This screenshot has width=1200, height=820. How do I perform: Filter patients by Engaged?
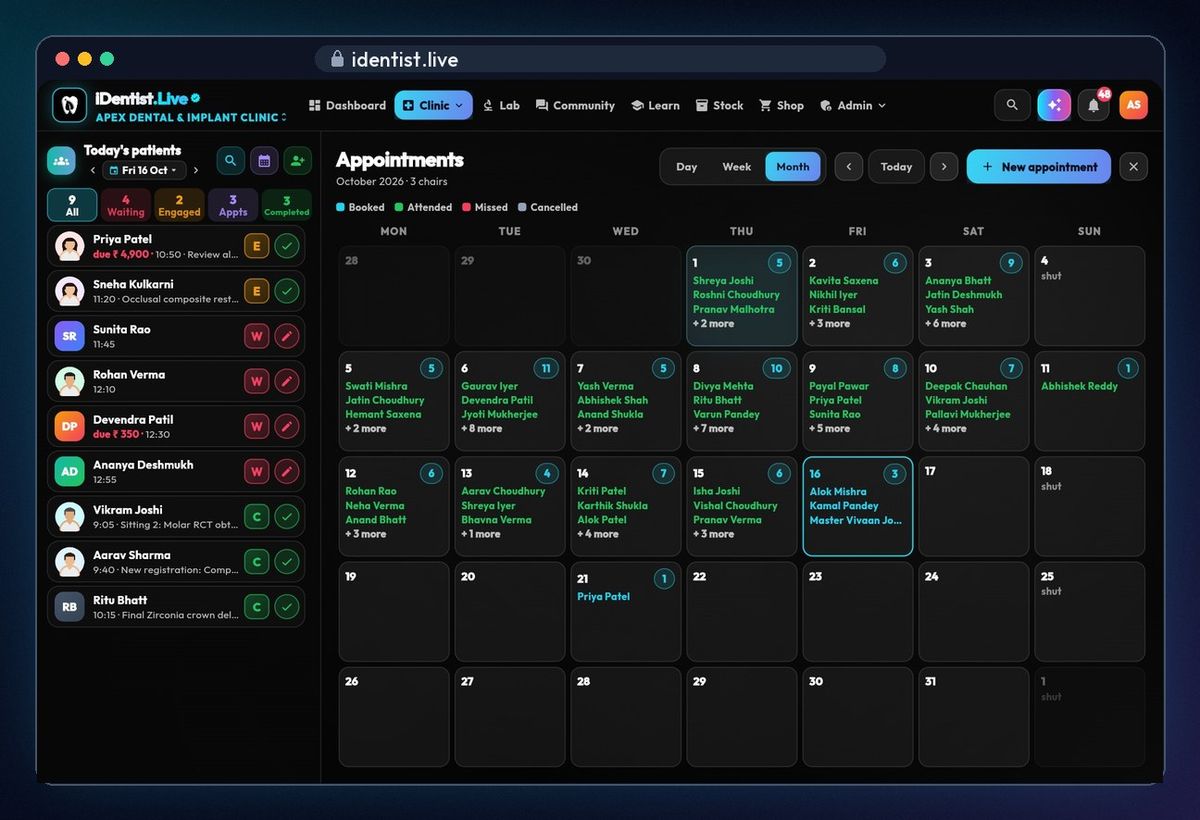[x=180, y=205]
